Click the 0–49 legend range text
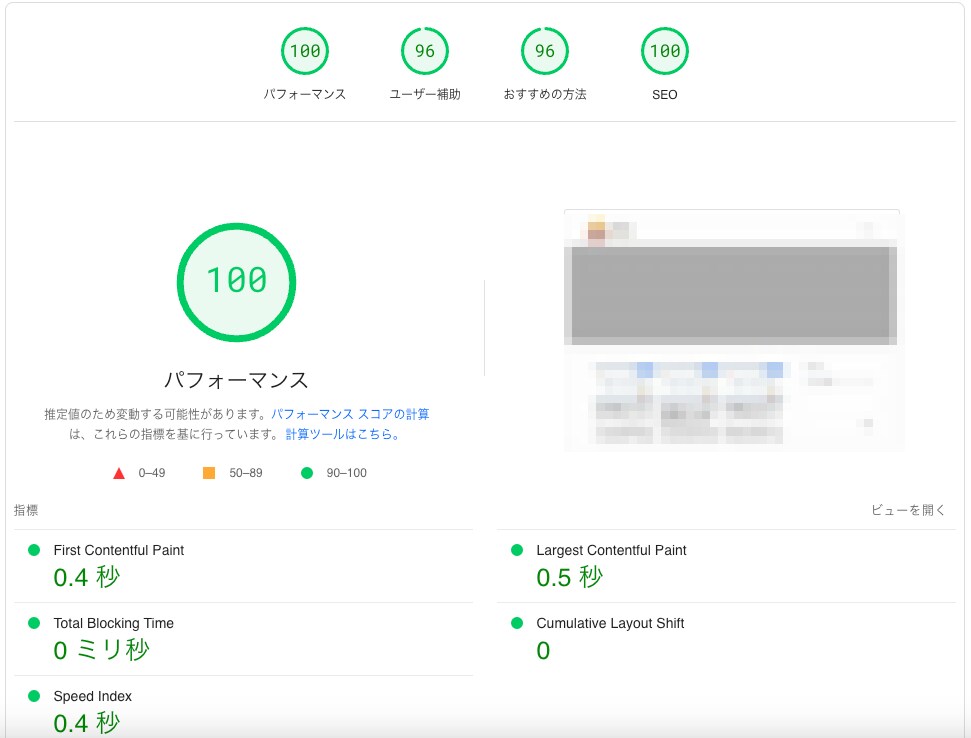The image size is (971, 738). point(152,473)
